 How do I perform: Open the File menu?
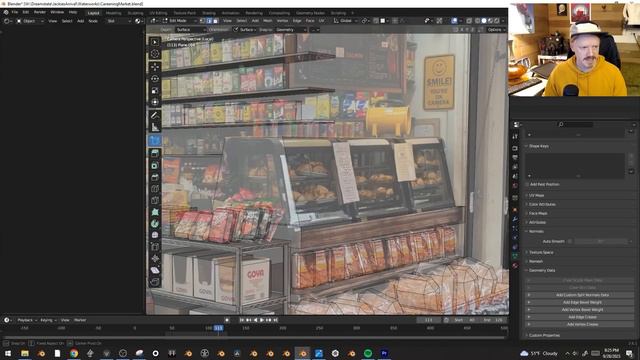tap(15, 12)
